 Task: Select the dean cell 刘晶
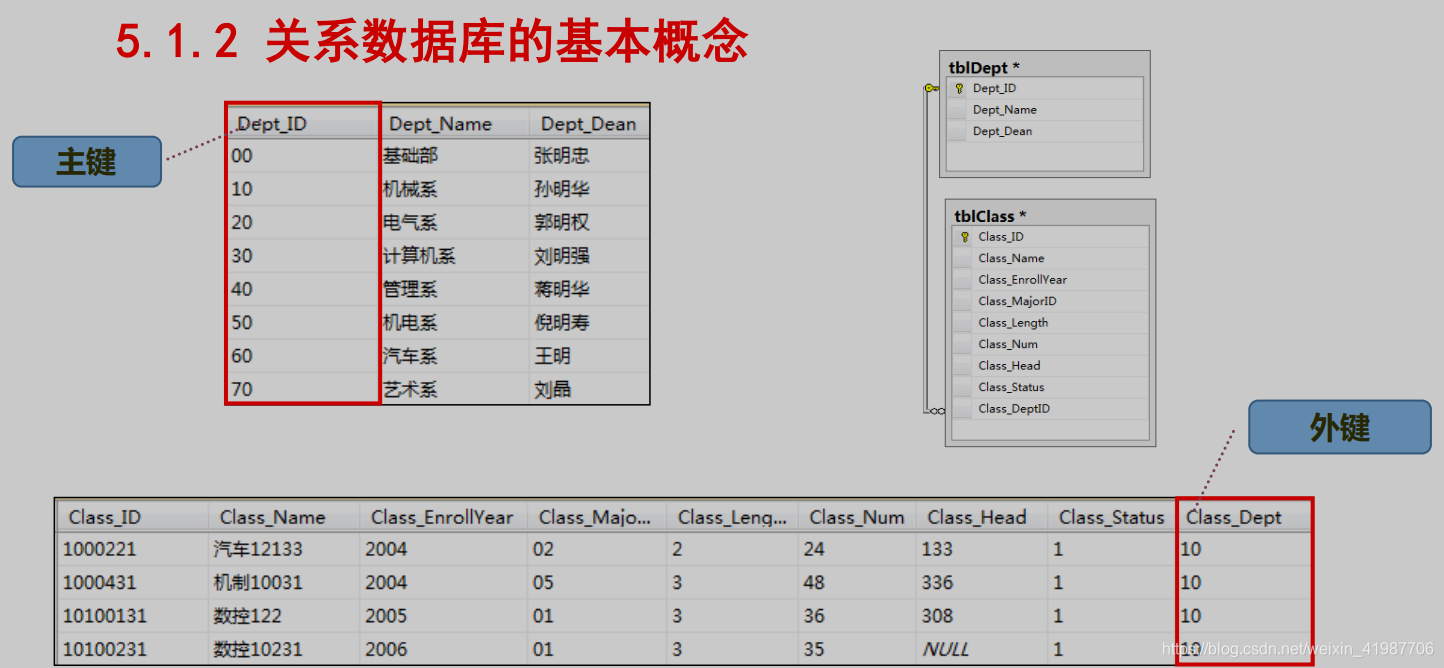590,389
